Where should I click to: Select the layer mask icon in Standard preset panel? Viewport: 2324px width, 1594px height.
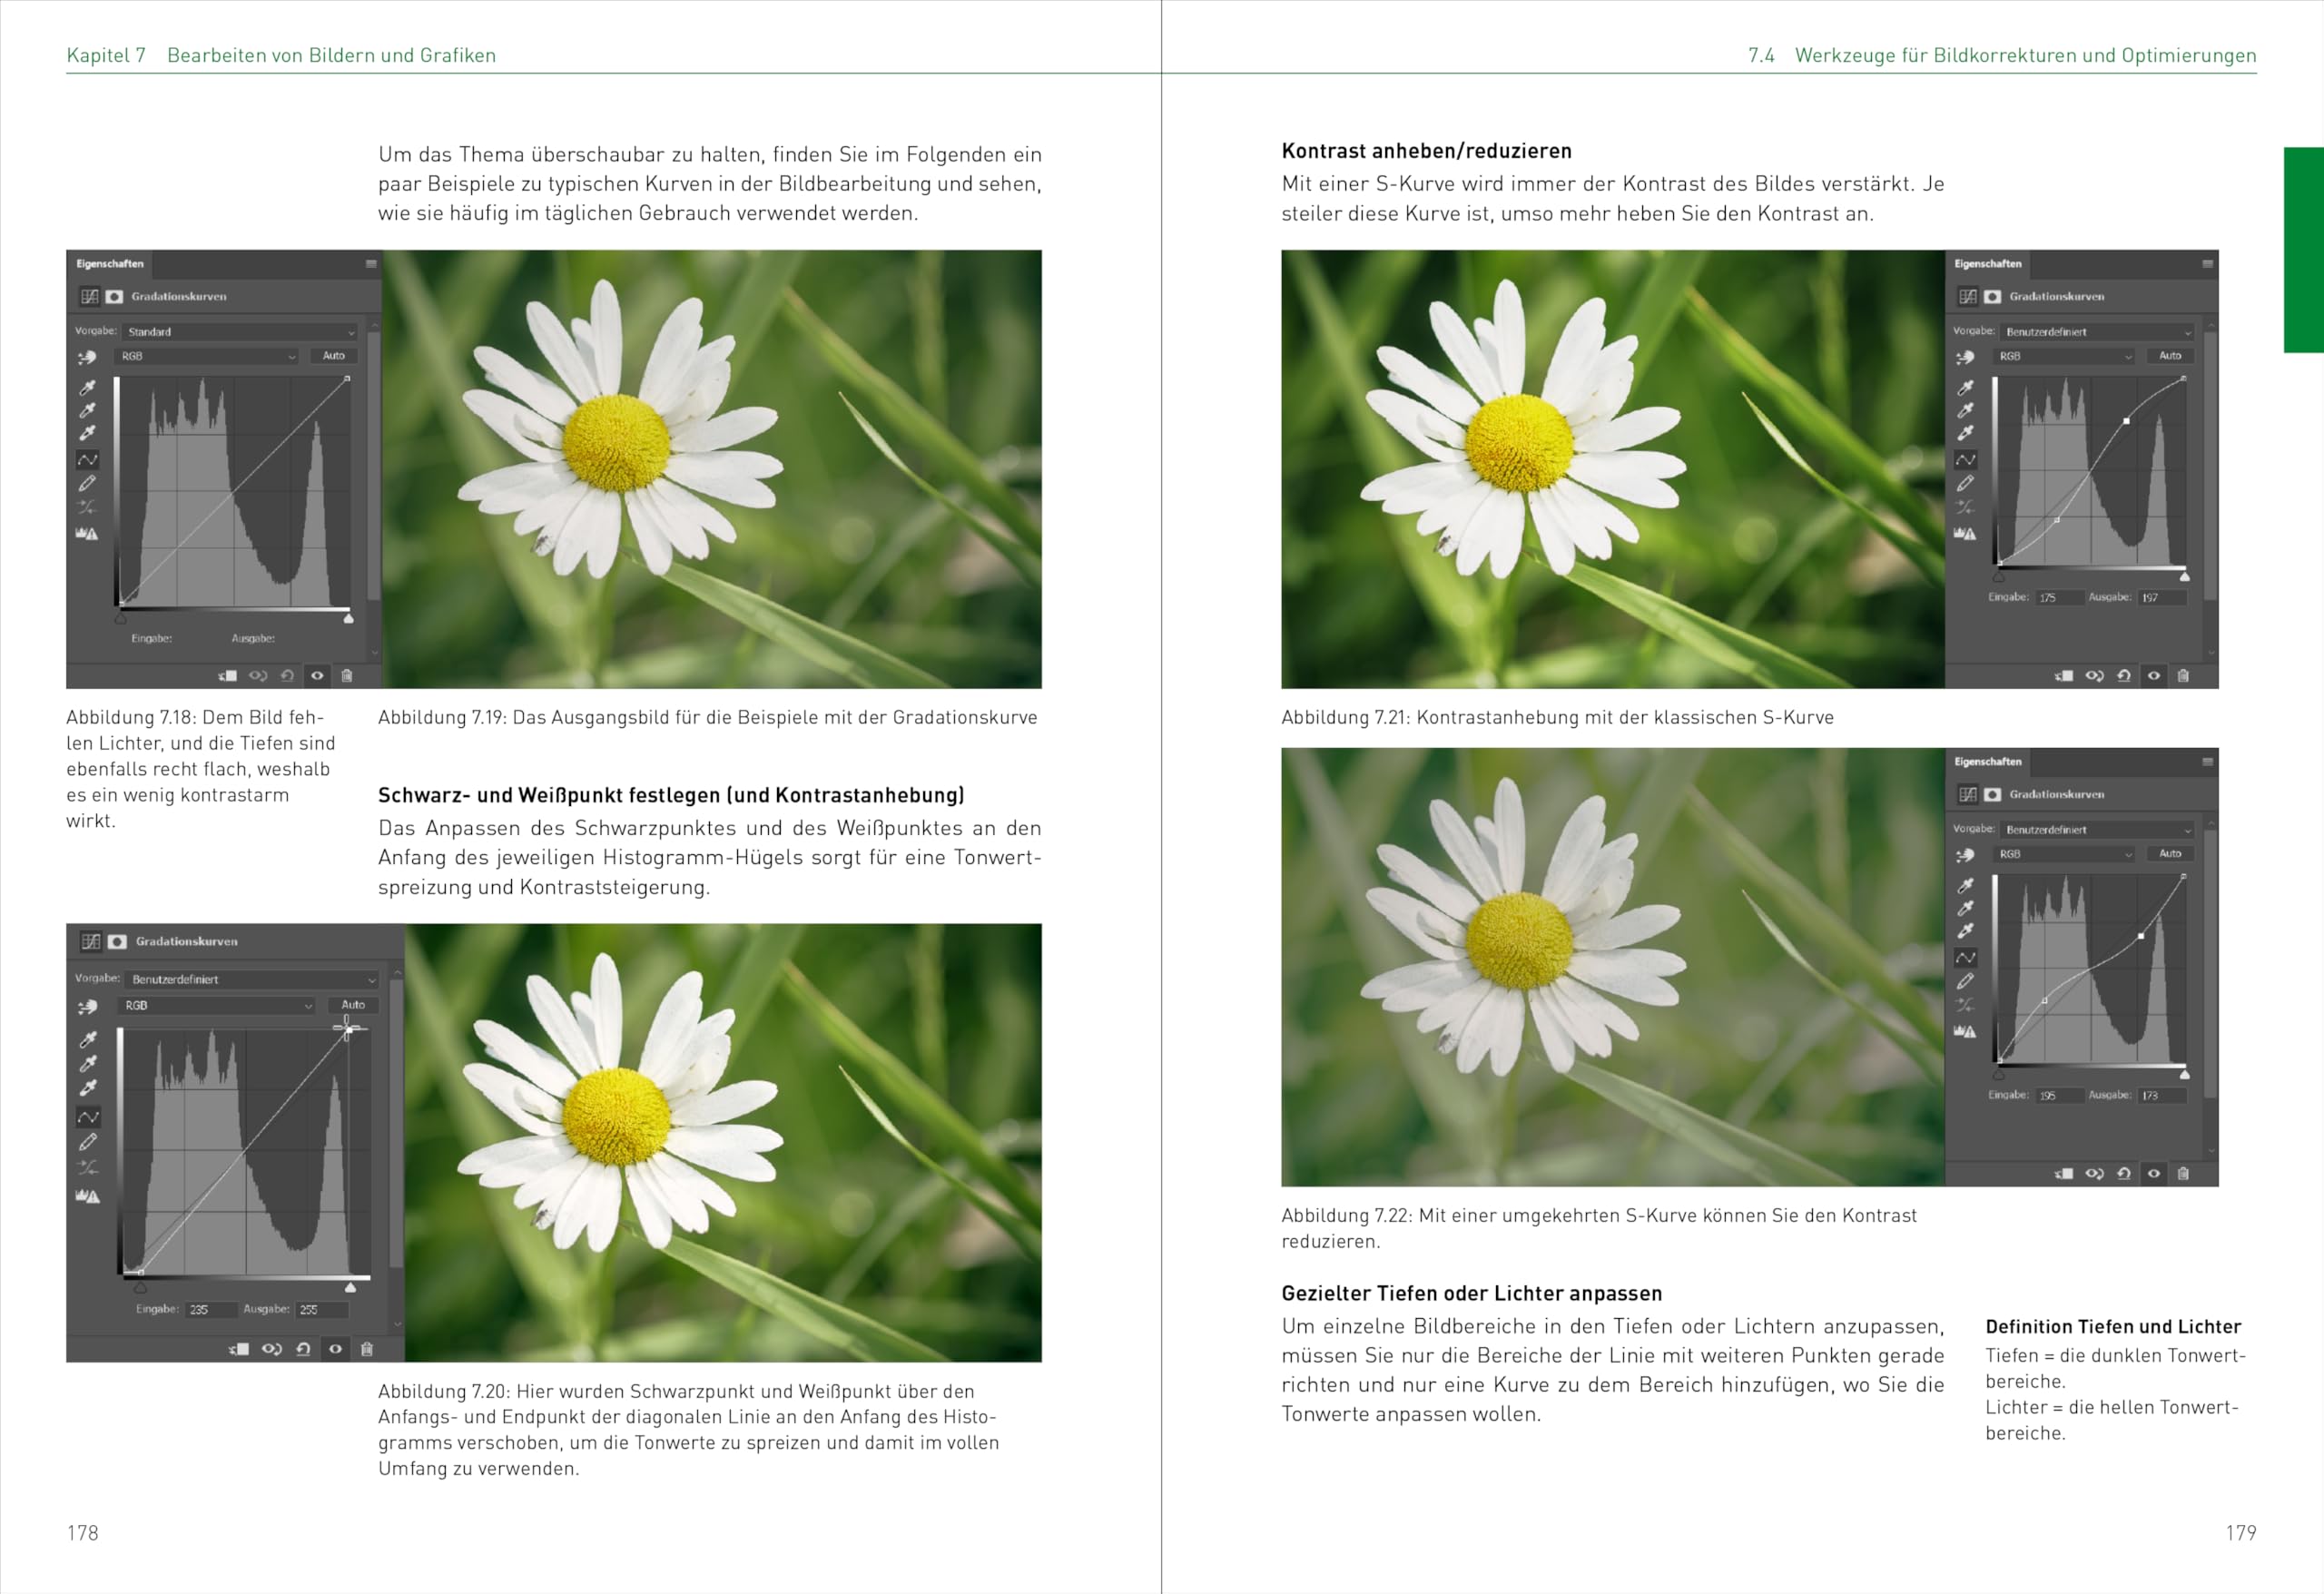point(114,296)
